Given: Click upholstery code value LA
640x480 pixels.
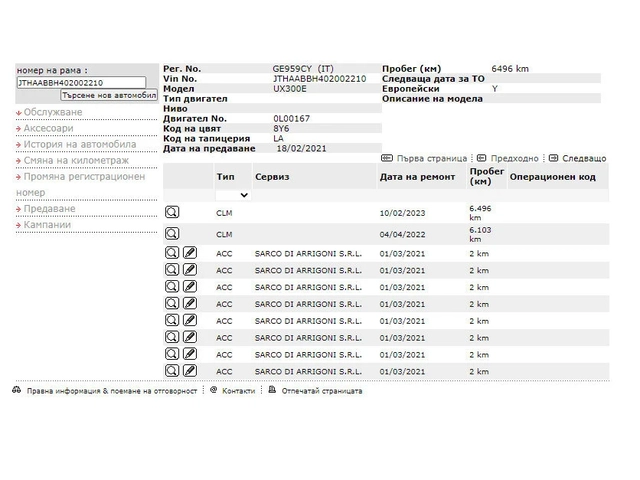Looking at the screenshot, I should click(x=278, y=138).
